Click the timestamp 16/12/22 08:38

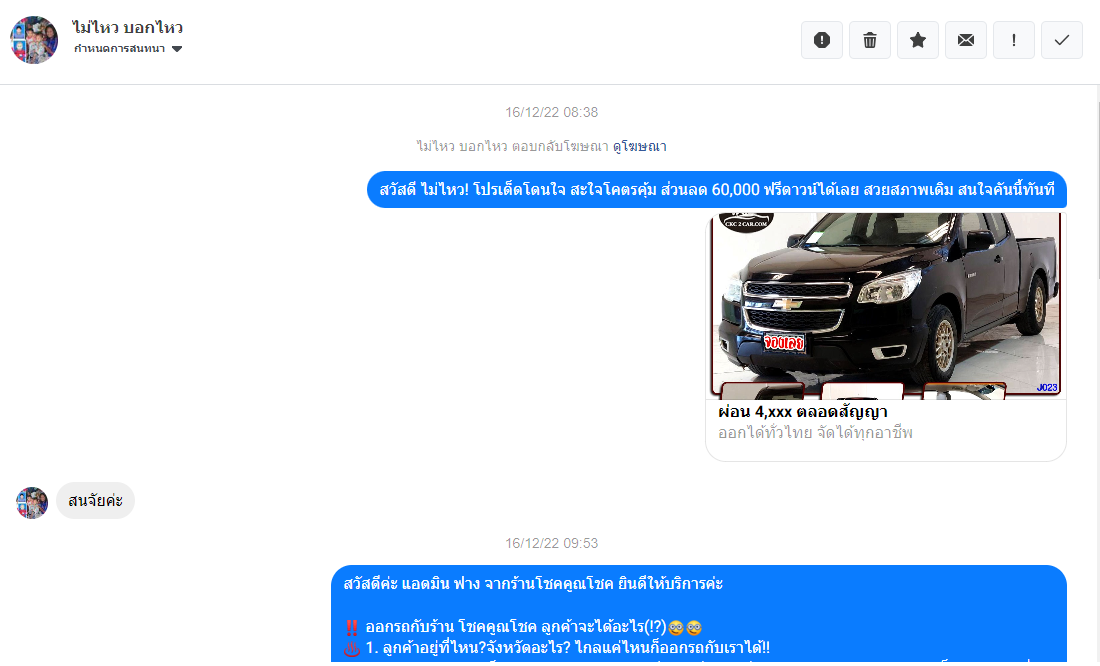551,112
